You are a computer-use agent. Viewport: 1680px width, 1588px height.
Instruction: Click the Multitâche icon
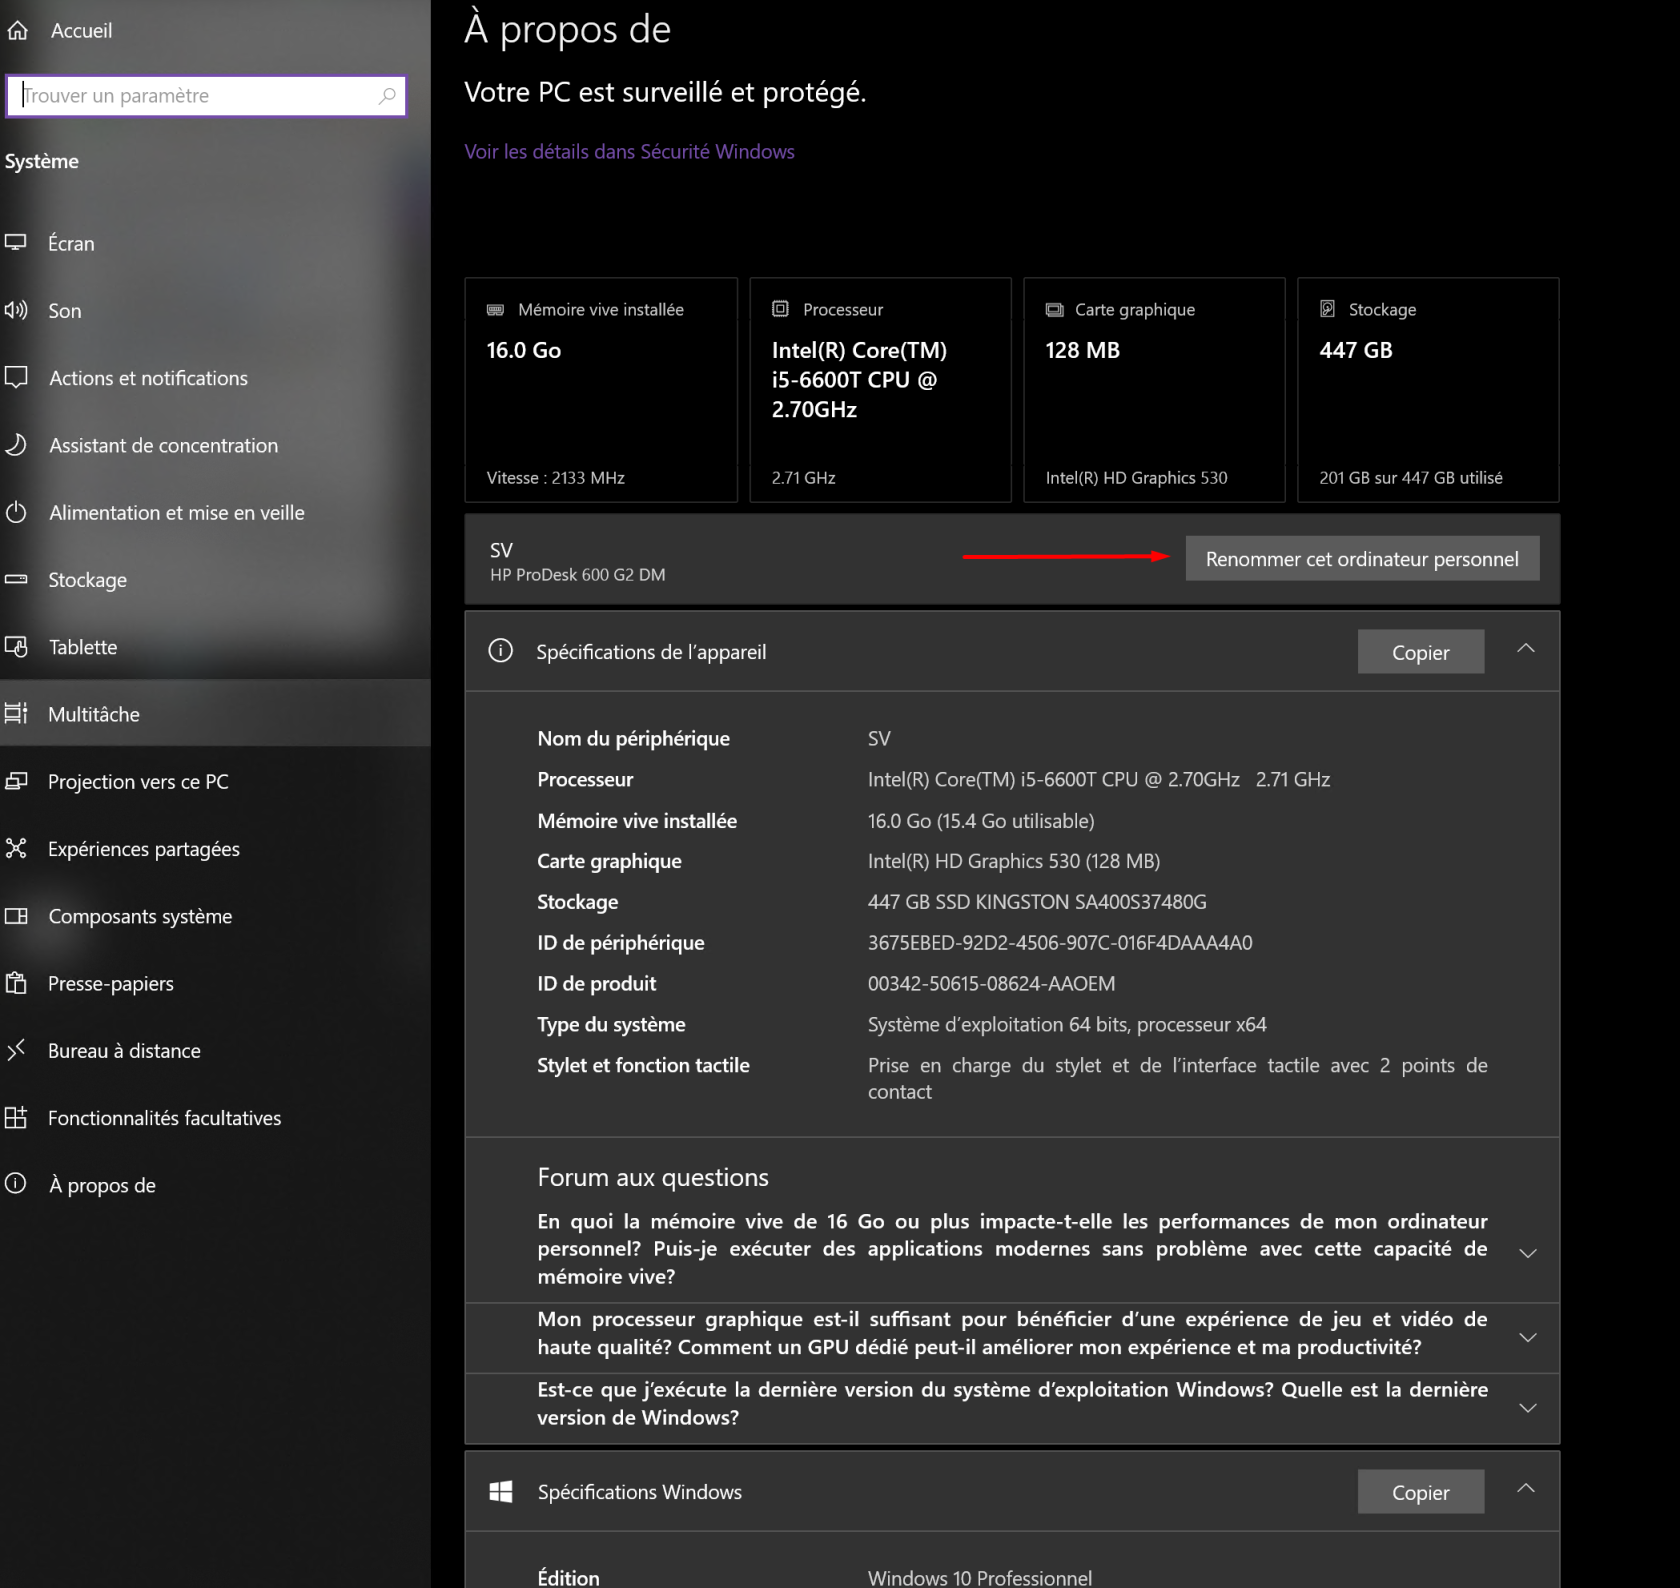16,714
